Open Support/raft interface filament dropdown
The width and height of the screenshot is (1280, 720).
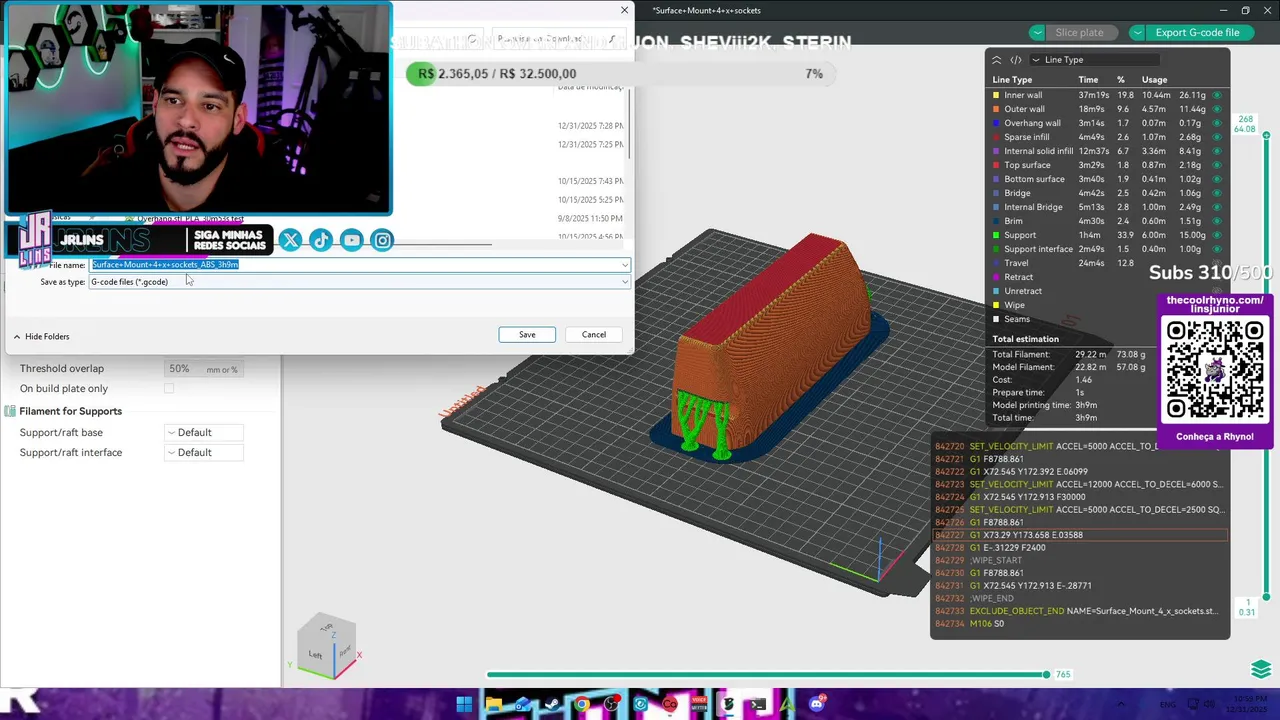click(204, 452)
